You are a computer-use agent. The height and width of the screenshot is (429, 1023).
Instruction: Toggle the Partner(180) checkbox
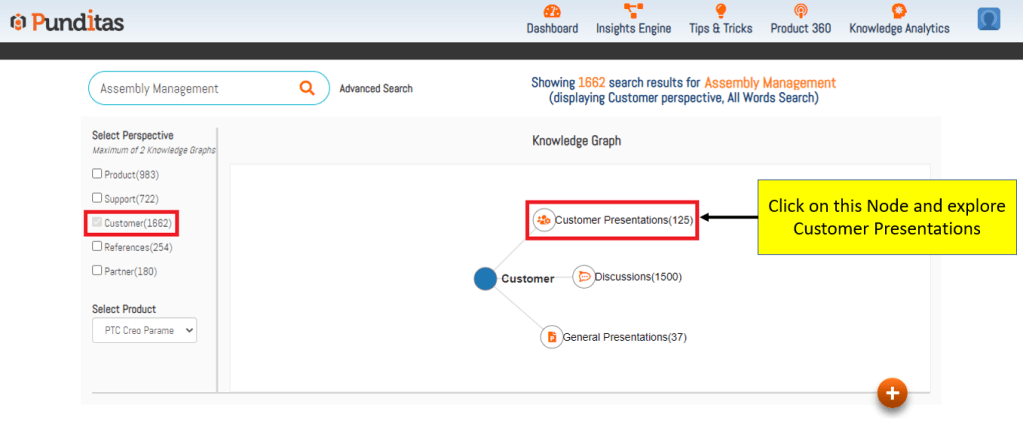[x=97, y=270]
